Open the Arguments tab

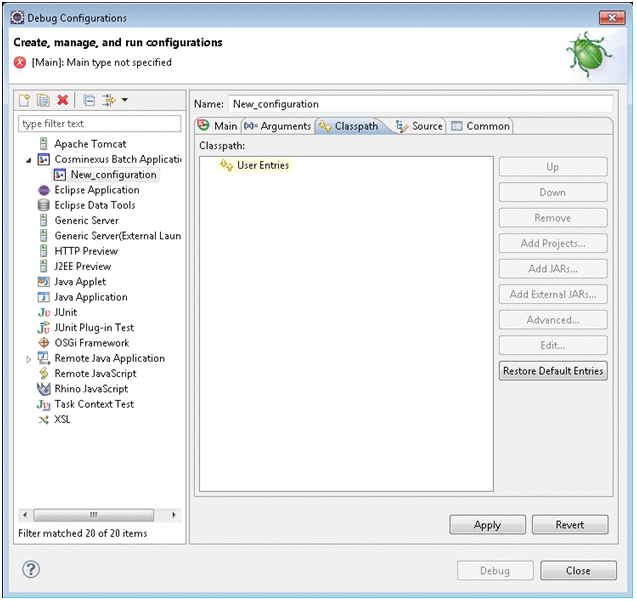(x=278, y=126)
